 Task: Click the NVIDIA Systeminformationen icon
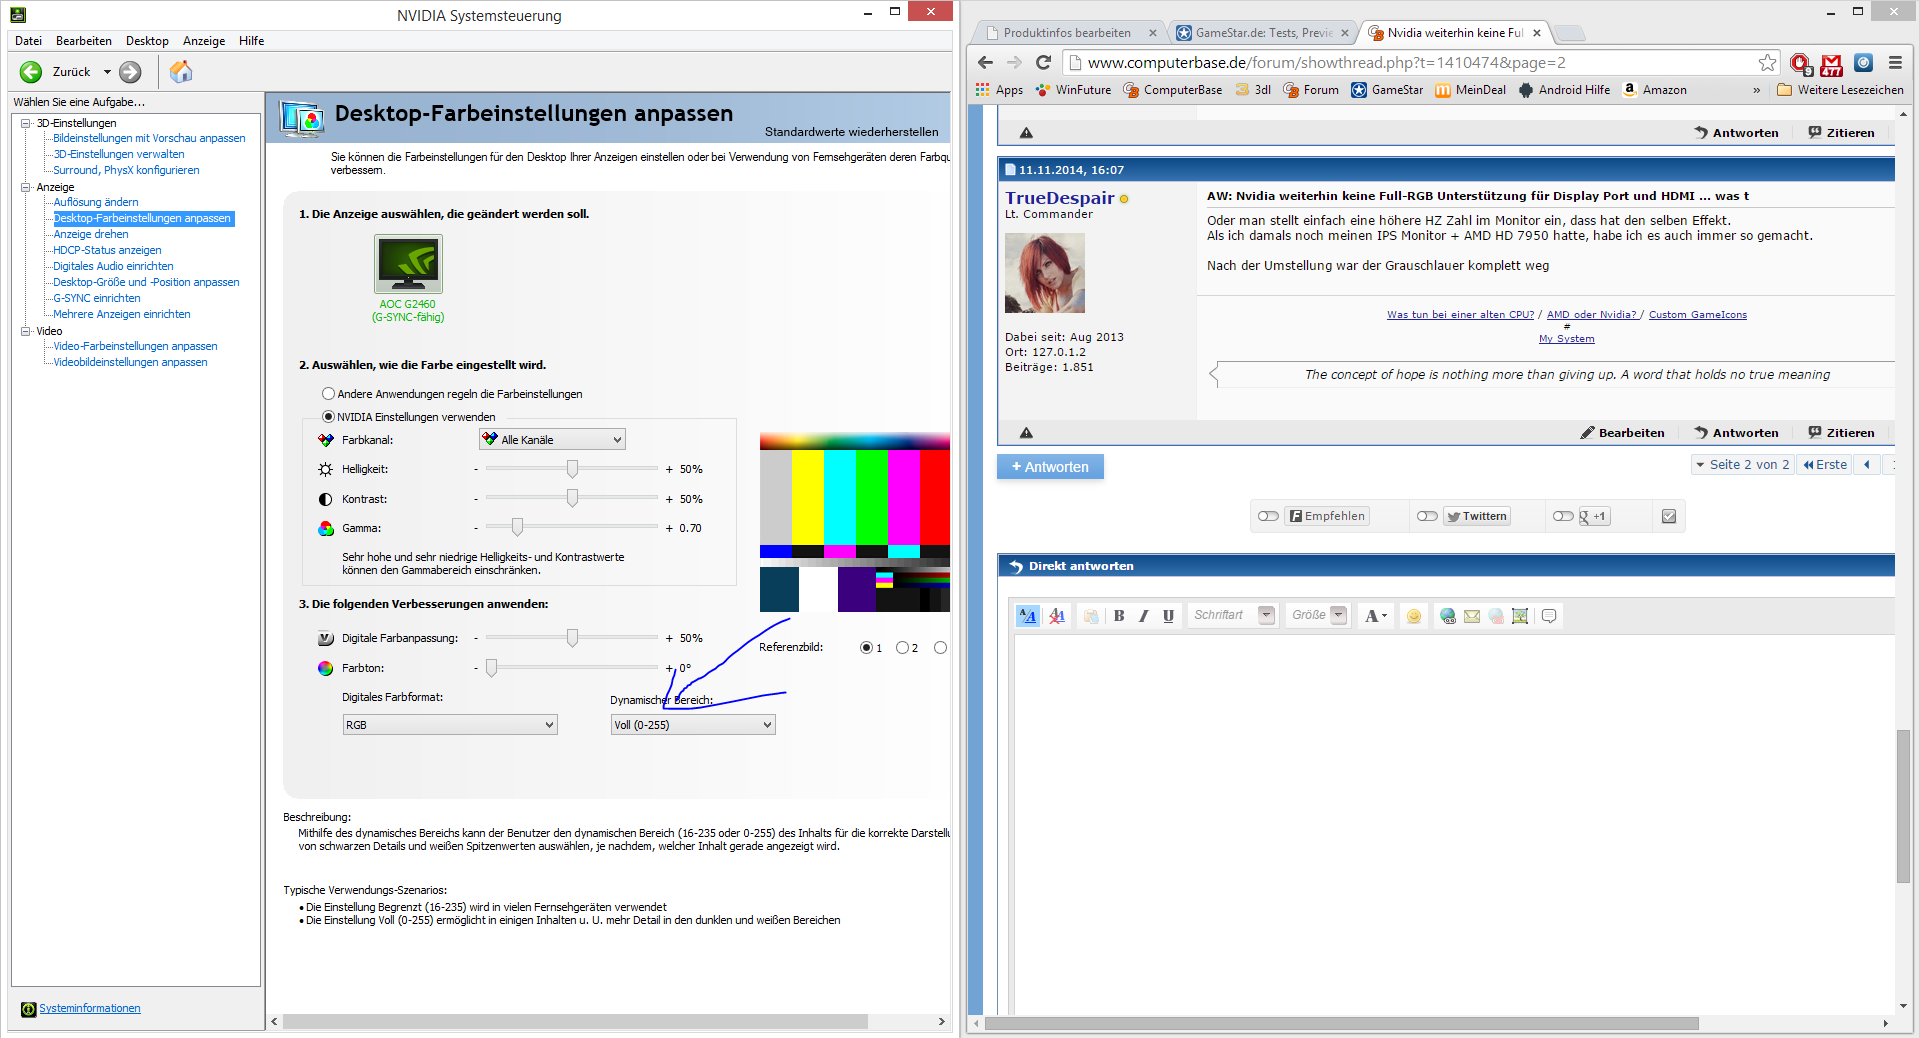29,1009
